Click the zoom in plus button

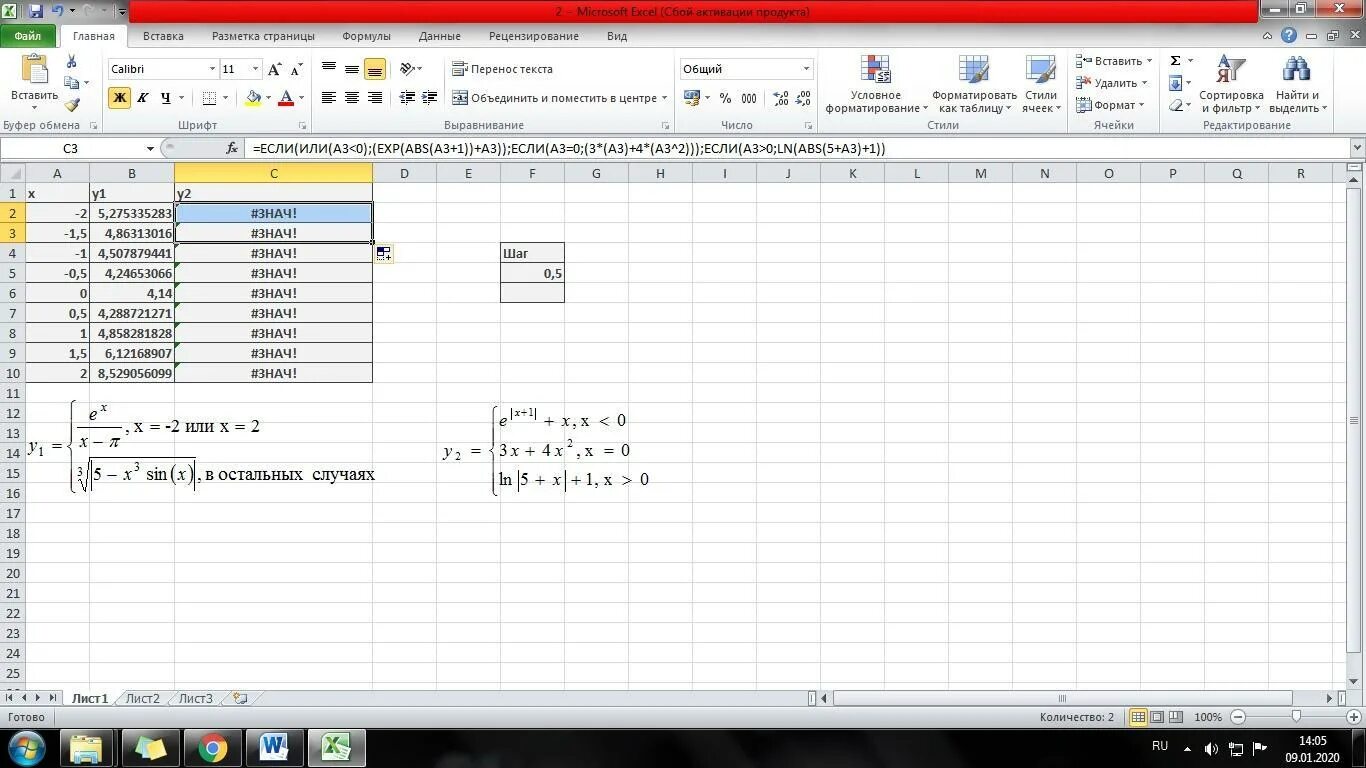point(1354,717)
